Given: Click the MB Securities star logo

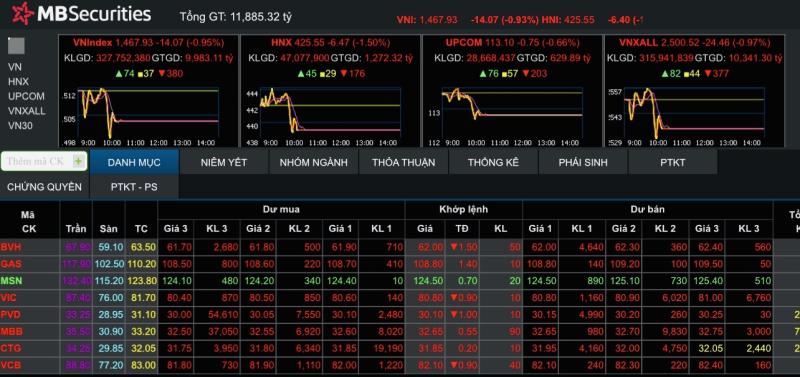Looking at the screenshot, I should pyautogui.click(x=22, y=14).
